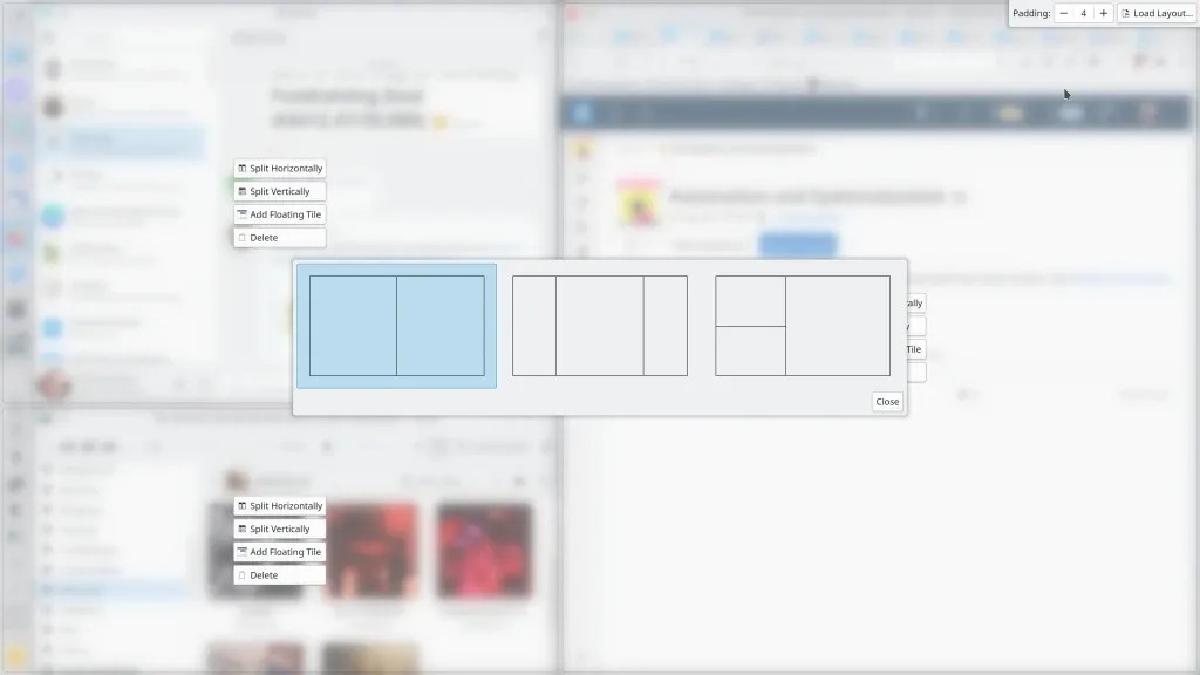The height and width of the screenshot is (675, 1200).
Task: Click the Split Vertically icon in lower context menu
Action: point(242,528)
